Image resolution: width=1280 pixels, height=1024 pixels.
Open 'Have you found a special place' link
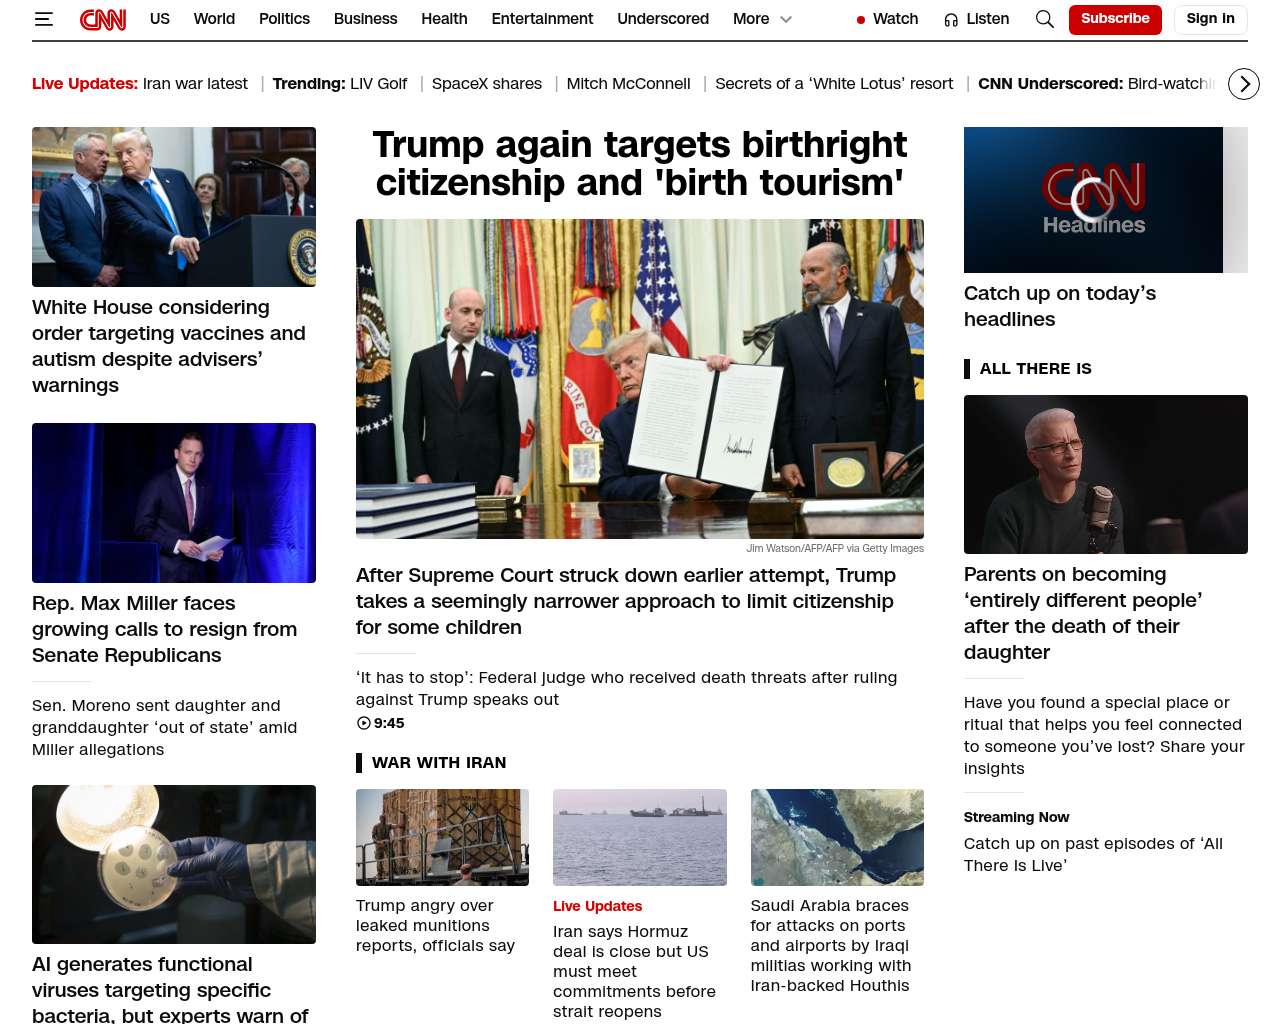coord(1104,735)
